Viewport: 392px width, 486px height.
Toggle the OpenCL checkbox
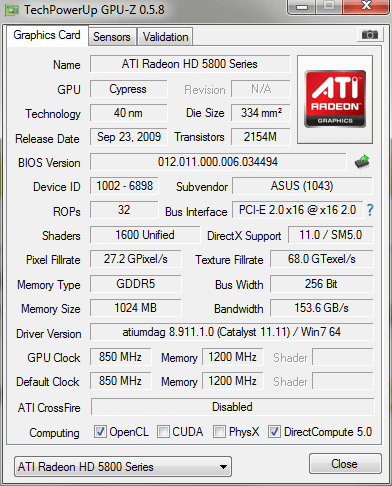click(100, 432)
